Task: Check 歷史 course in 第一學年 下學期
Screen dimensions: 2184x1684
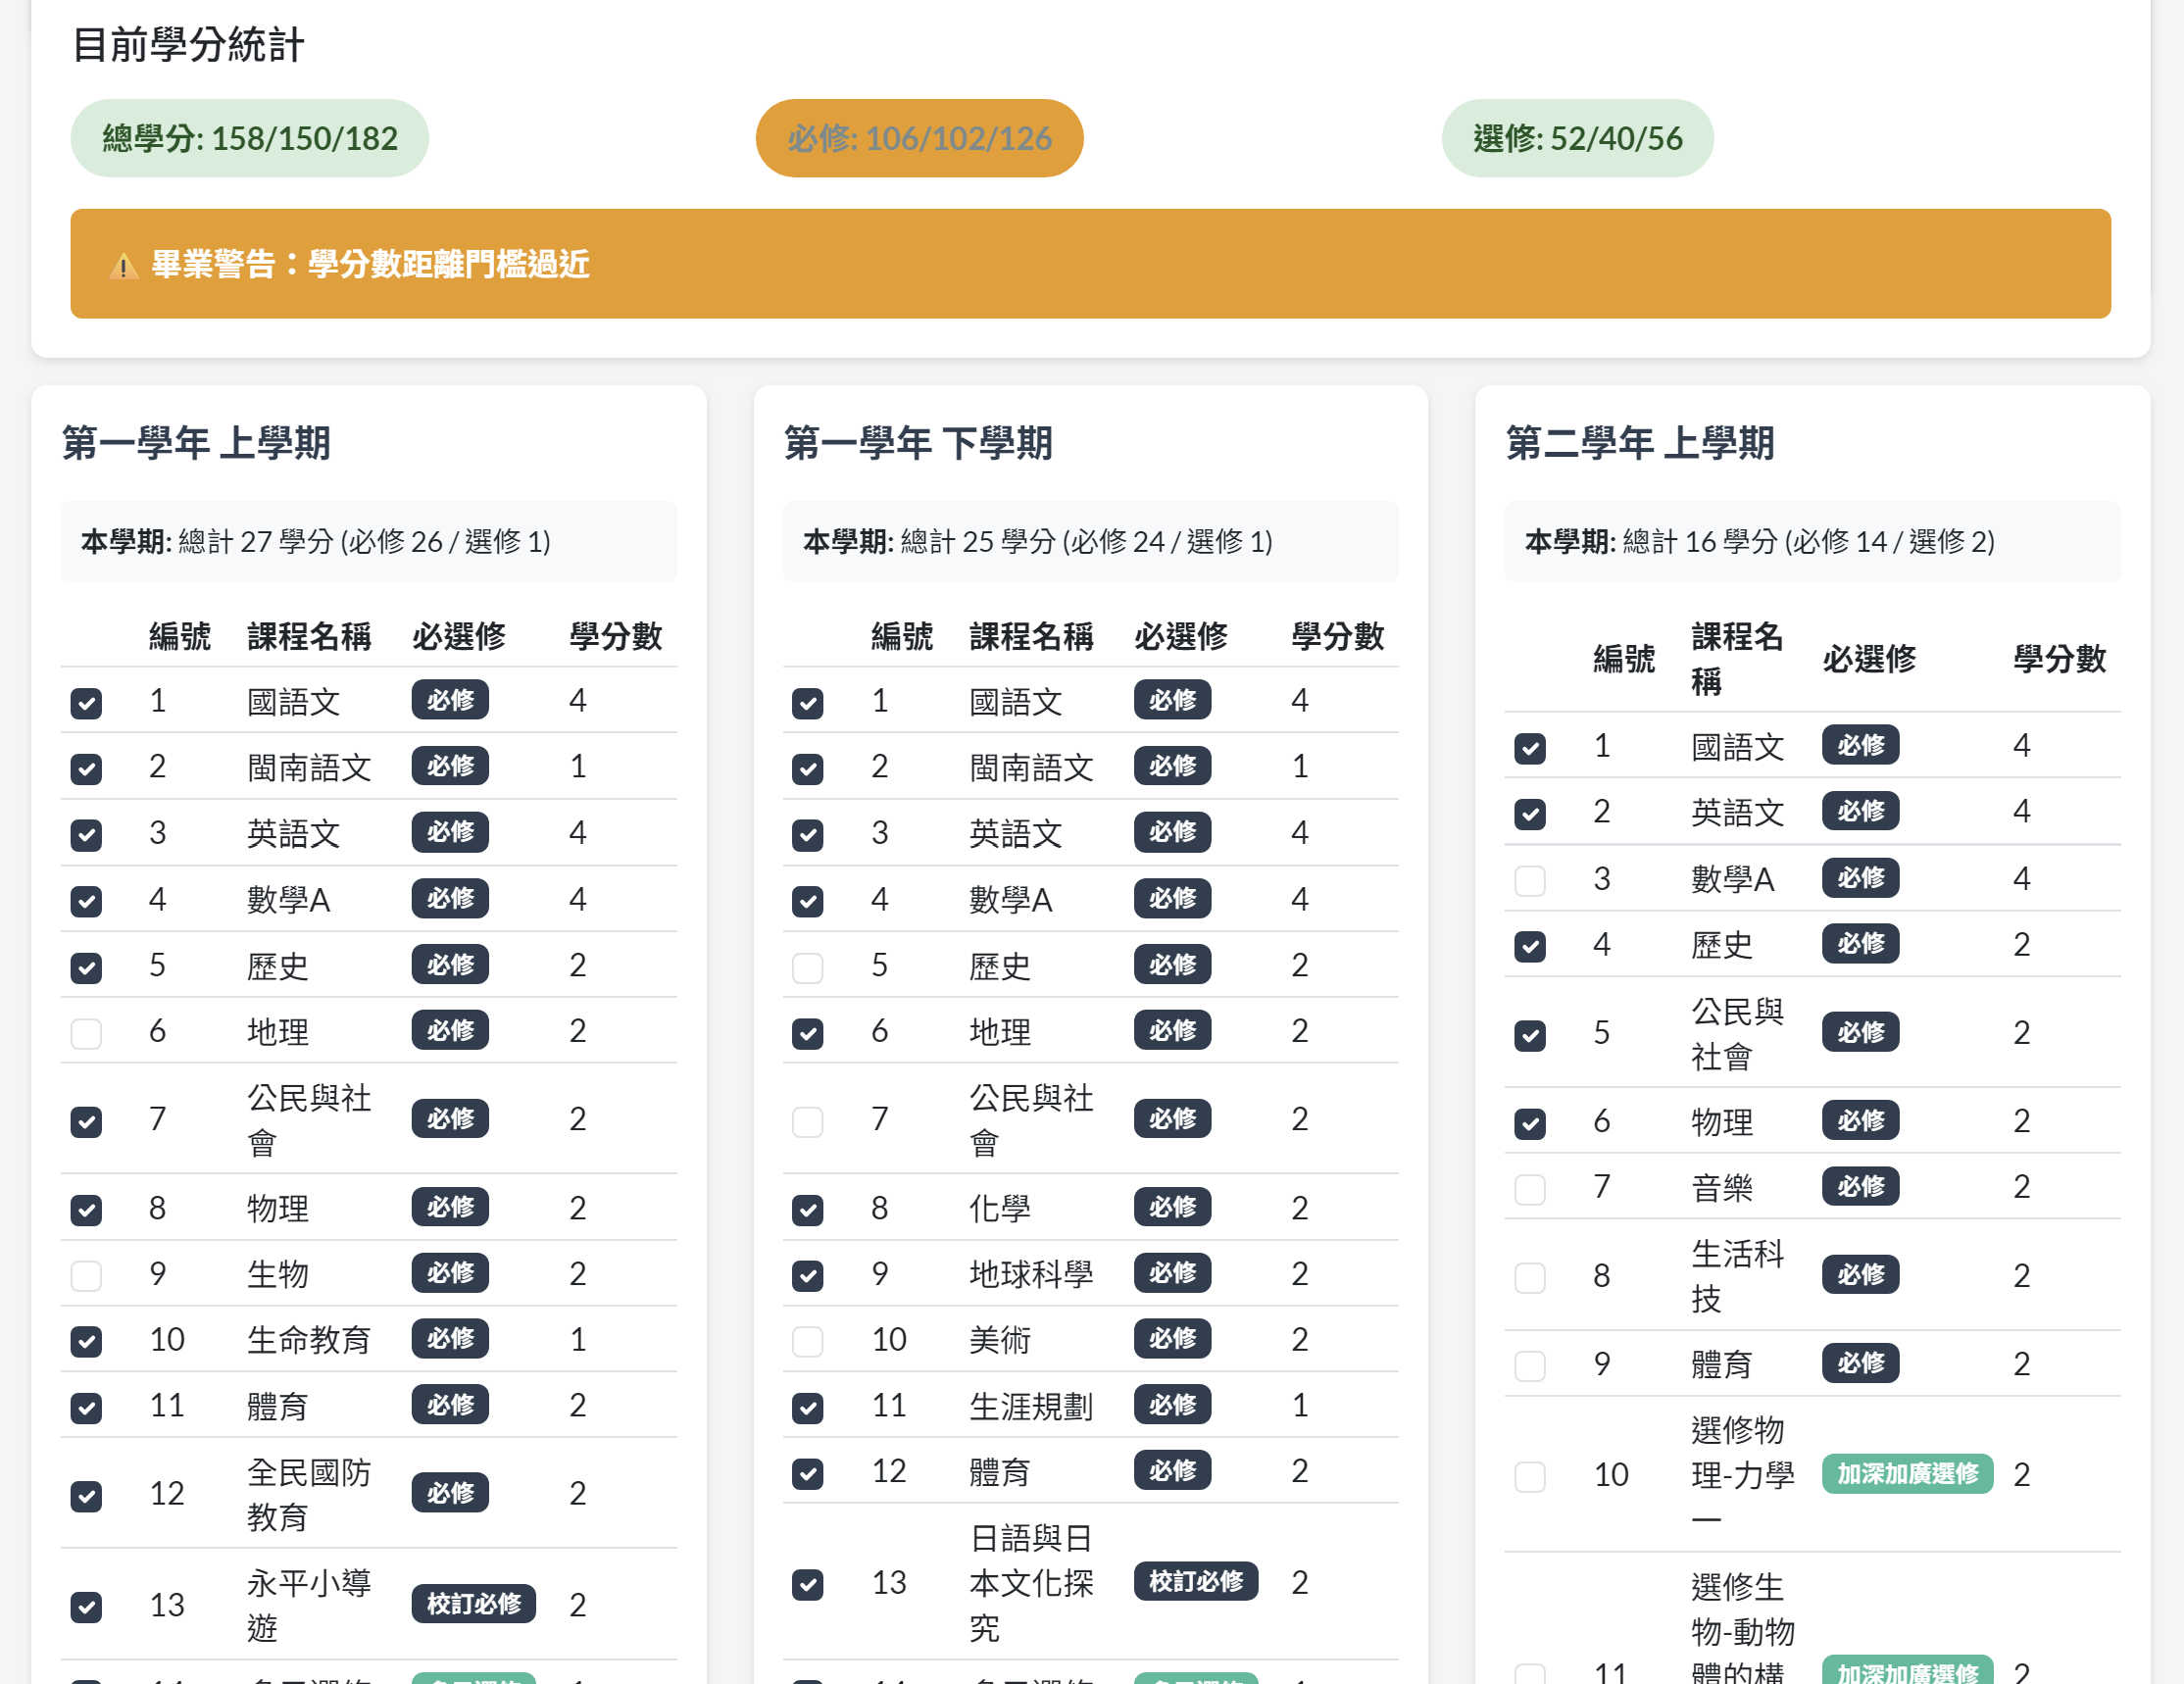Action: pos(808,967)
